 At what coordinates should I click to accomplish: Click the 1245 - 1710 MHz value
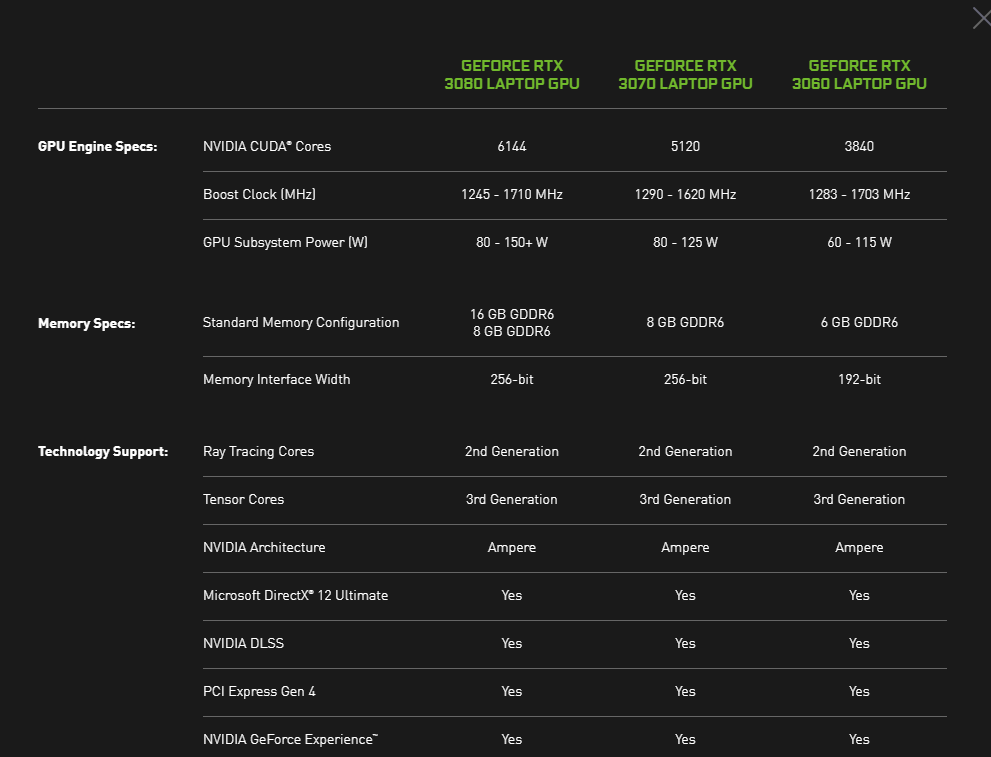tap(512, 194)
